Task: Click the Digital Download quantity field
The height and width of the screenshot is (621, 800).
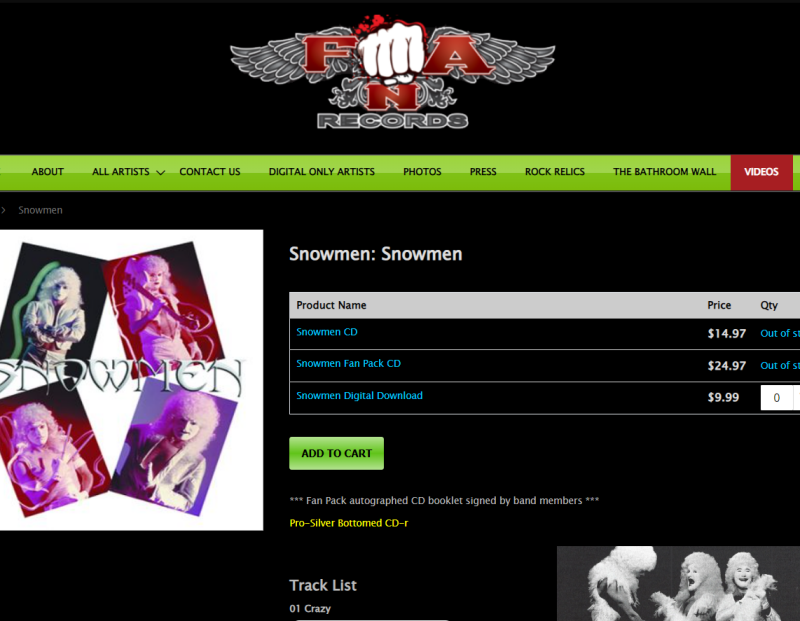Action: click(777, 398)
